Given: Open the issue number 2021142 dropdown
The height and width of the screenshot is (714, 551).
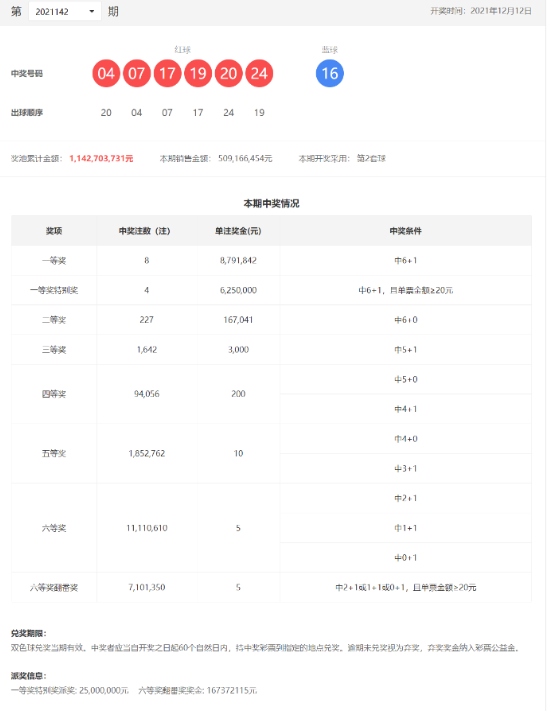Looking at the screenshot, I should pyautogui.click(x=65, y=11).
